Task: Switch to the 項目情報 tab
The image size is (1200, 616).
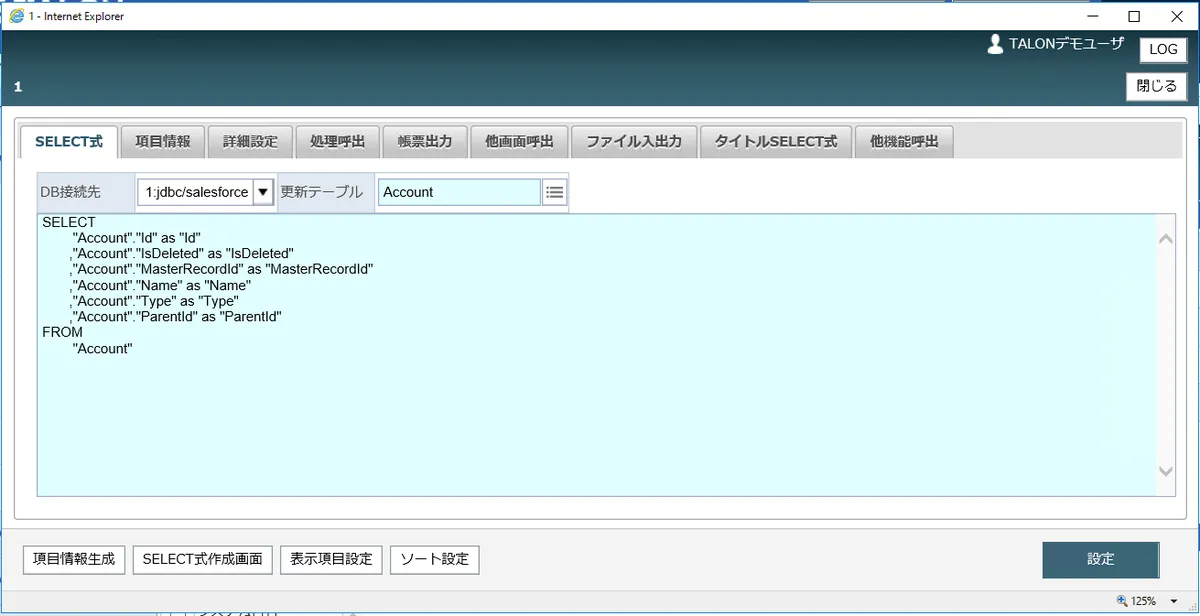Action: point(163,142)
